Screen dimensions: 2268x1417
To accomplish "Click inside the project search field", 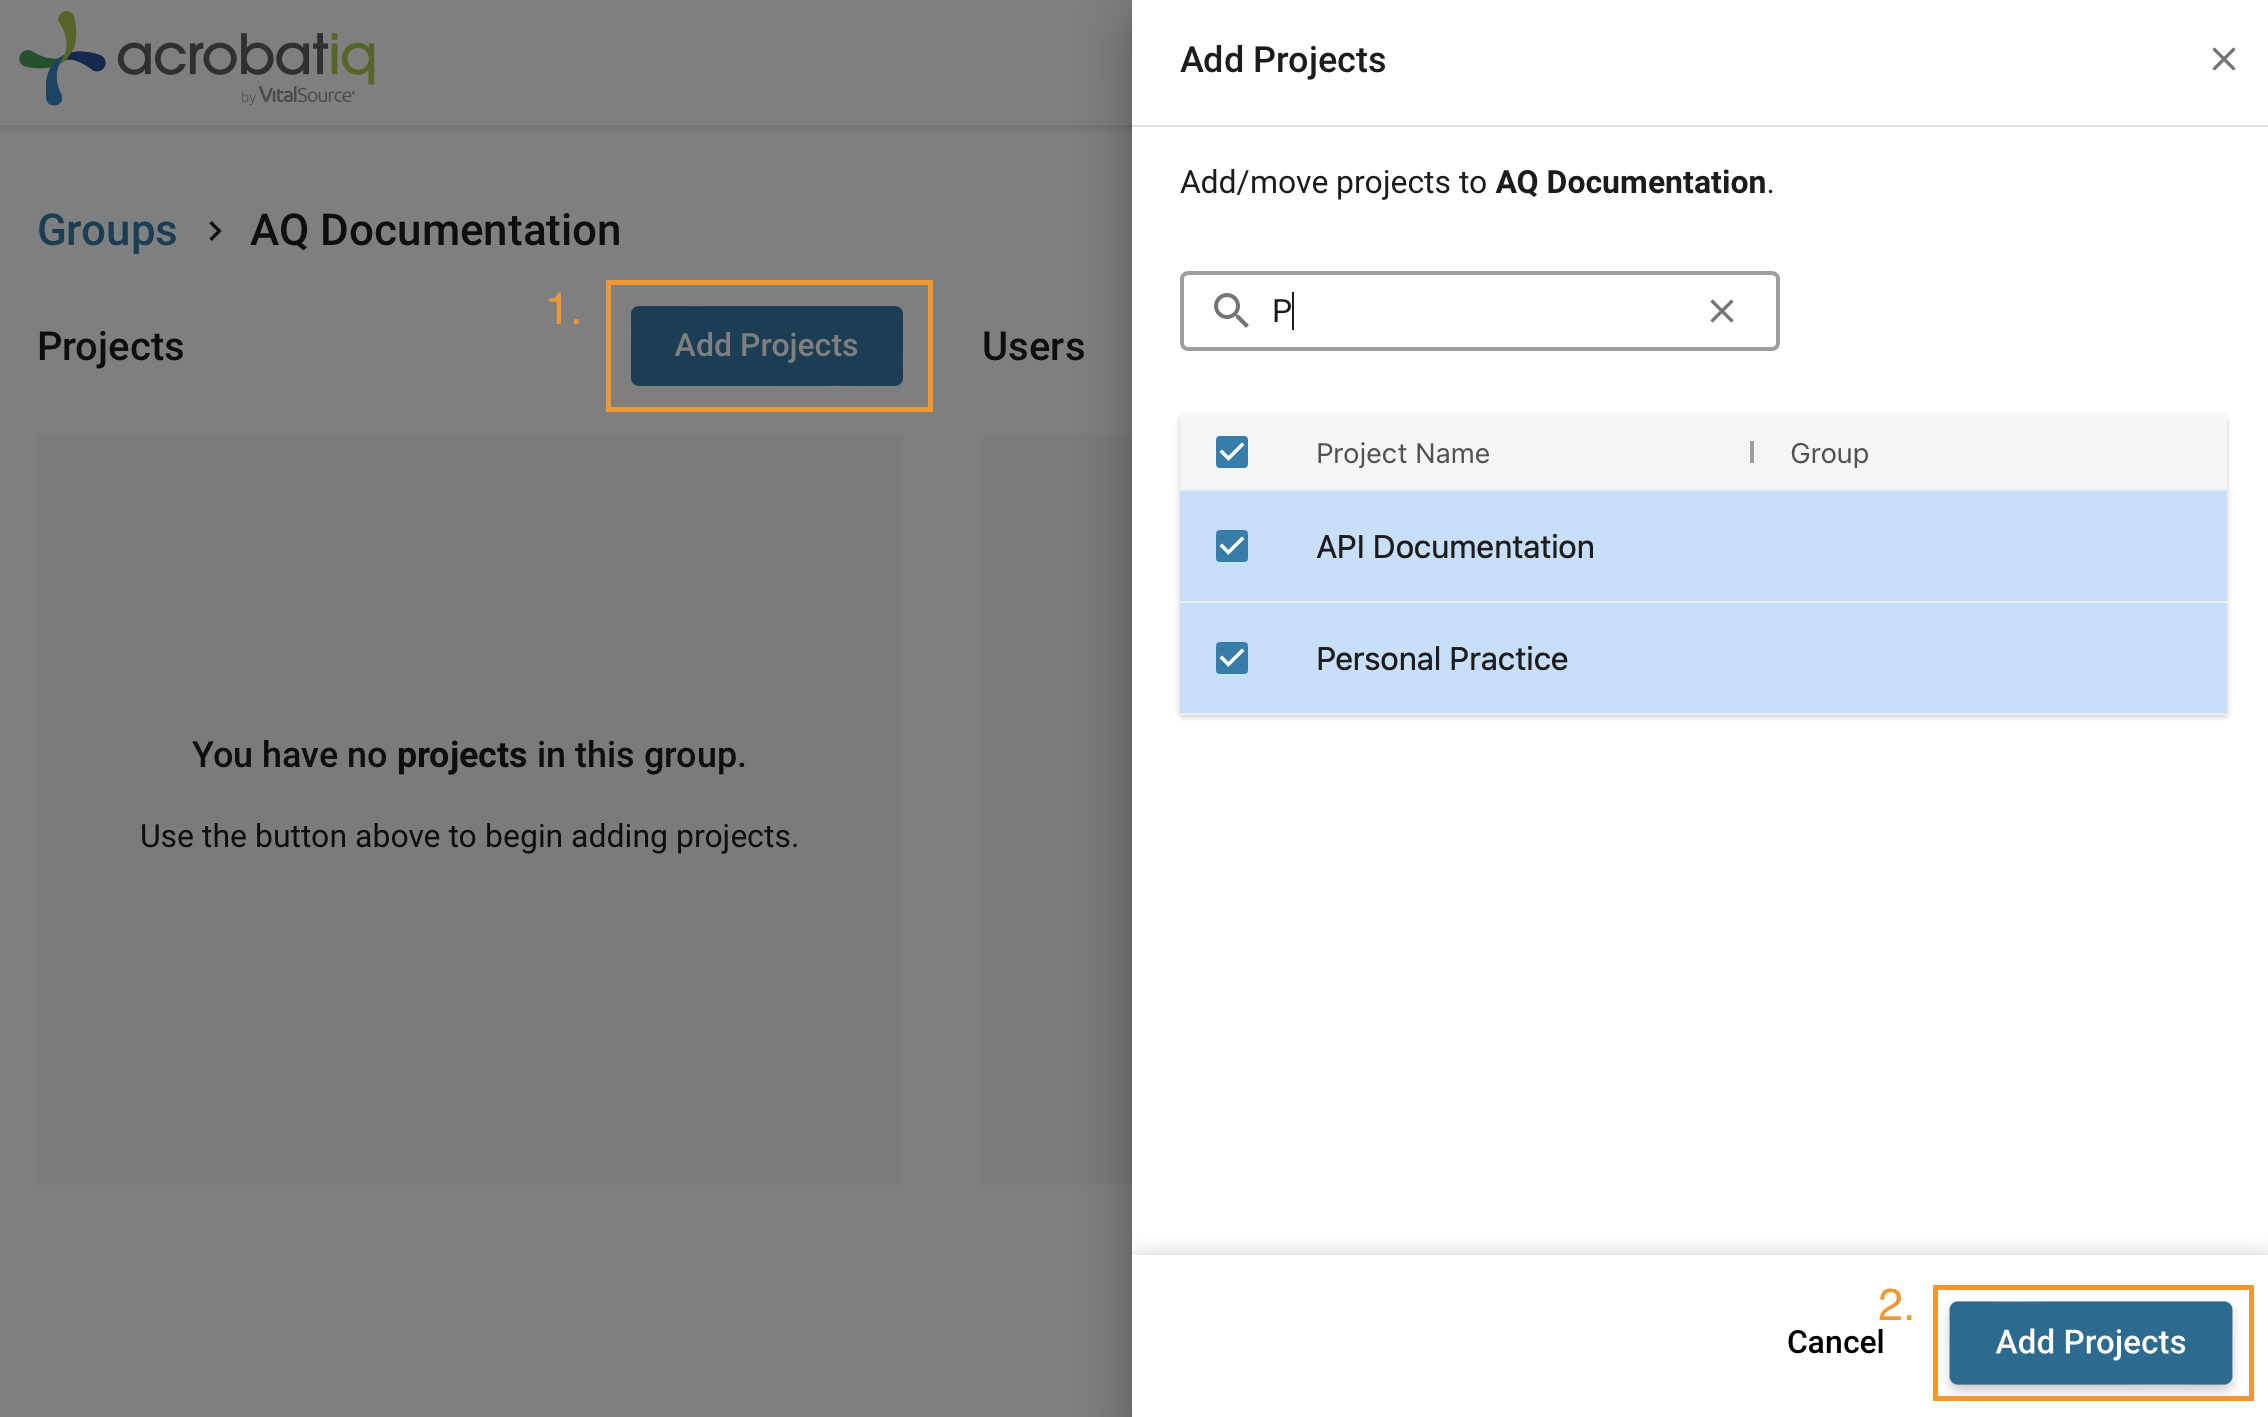I will click(x=1450, y=311).
